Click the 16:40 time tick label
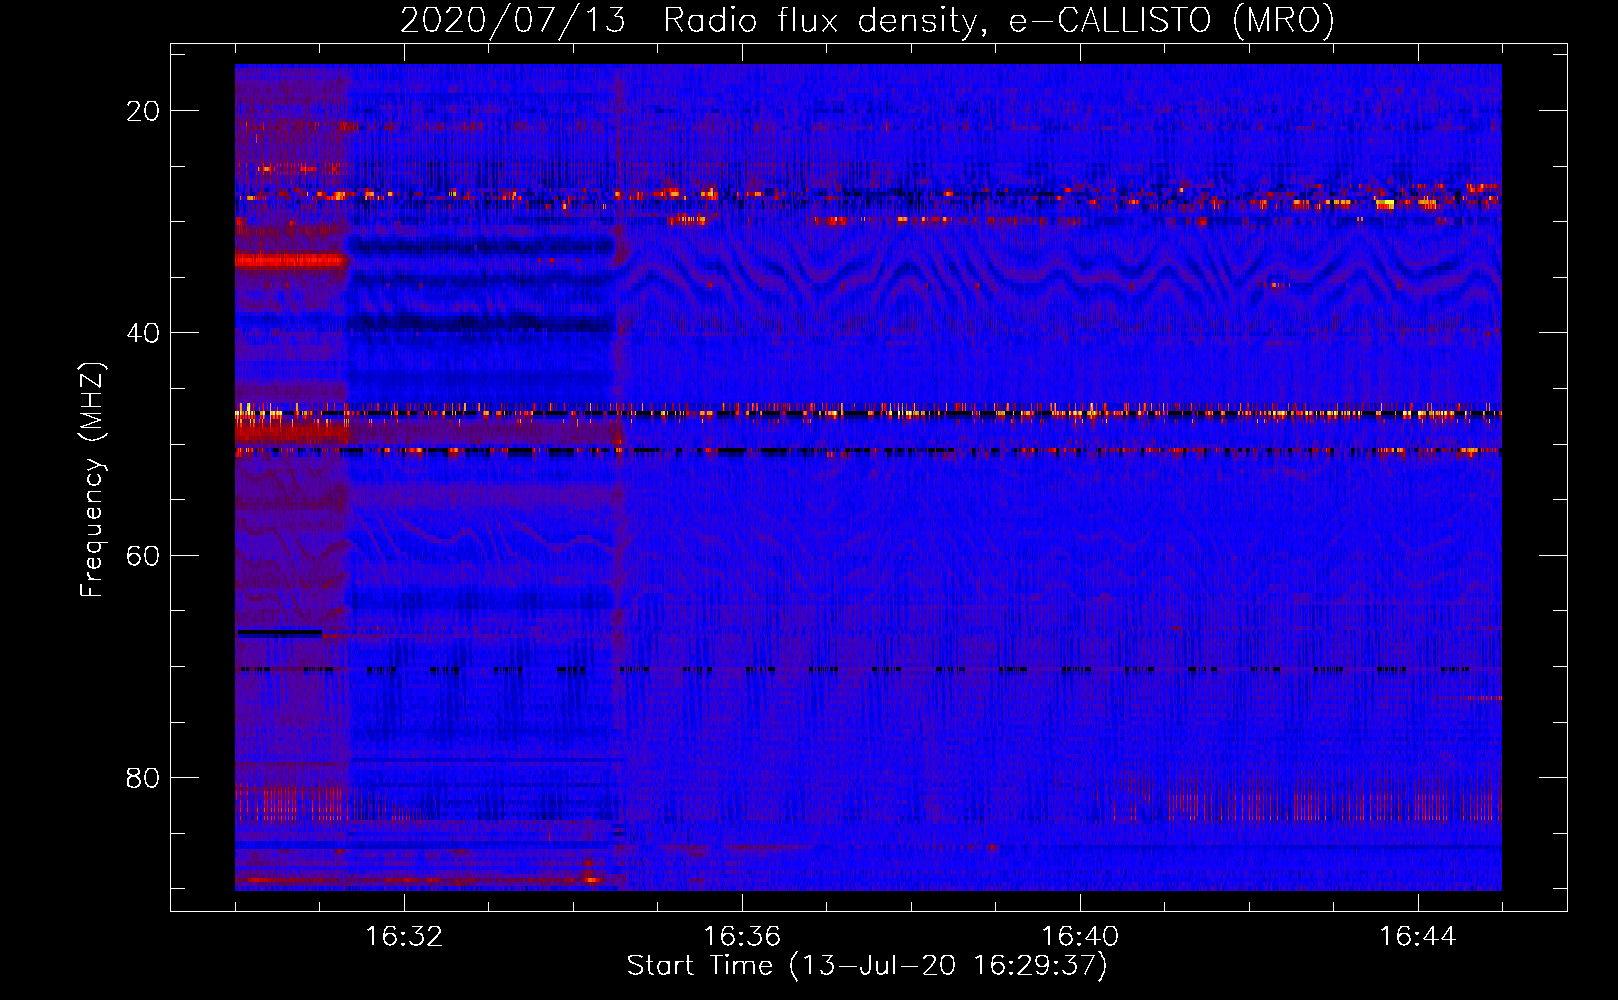Screen dimensions: 1618x1000 [1080, 937]
